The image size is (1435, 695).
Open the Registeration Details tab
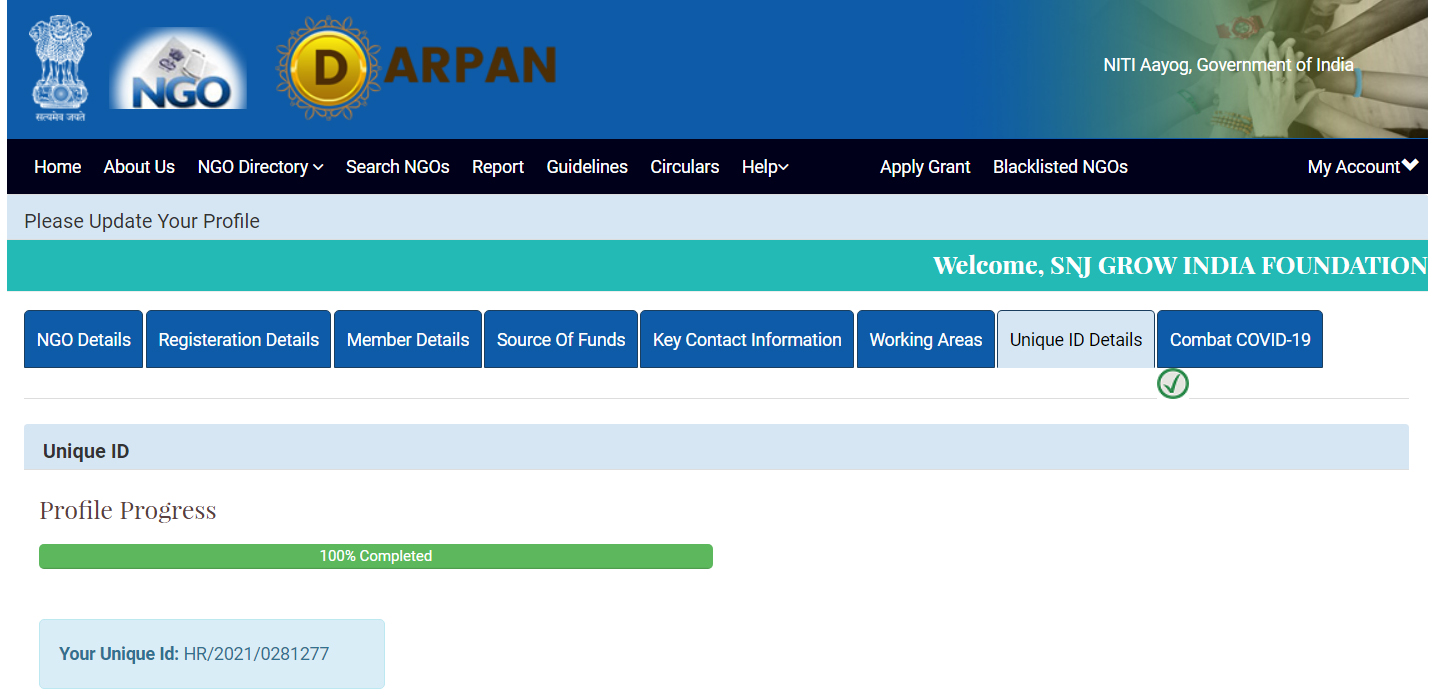[239, 340]
